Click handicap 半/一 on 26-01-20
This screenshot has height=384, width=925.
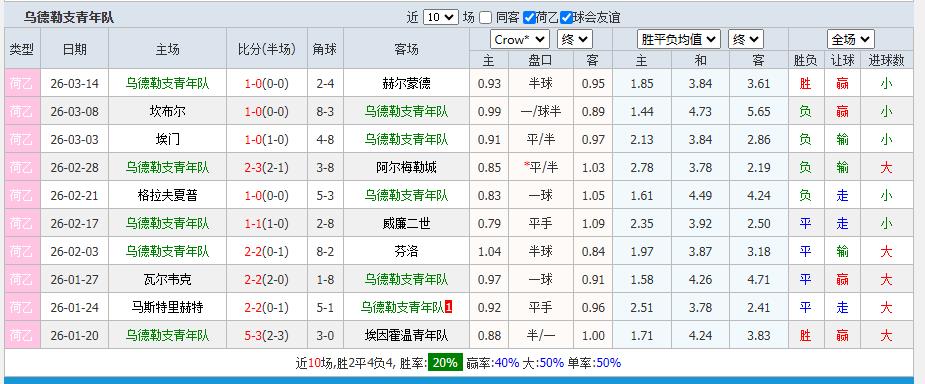click(541, 336)
